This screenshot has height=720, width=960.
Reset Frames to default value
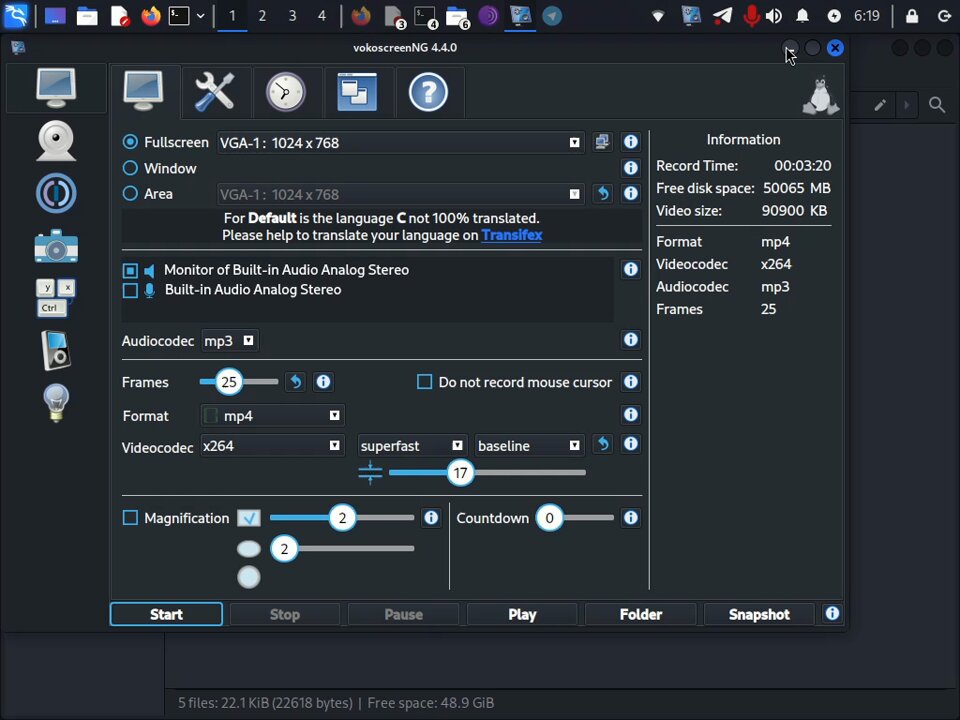295,382
